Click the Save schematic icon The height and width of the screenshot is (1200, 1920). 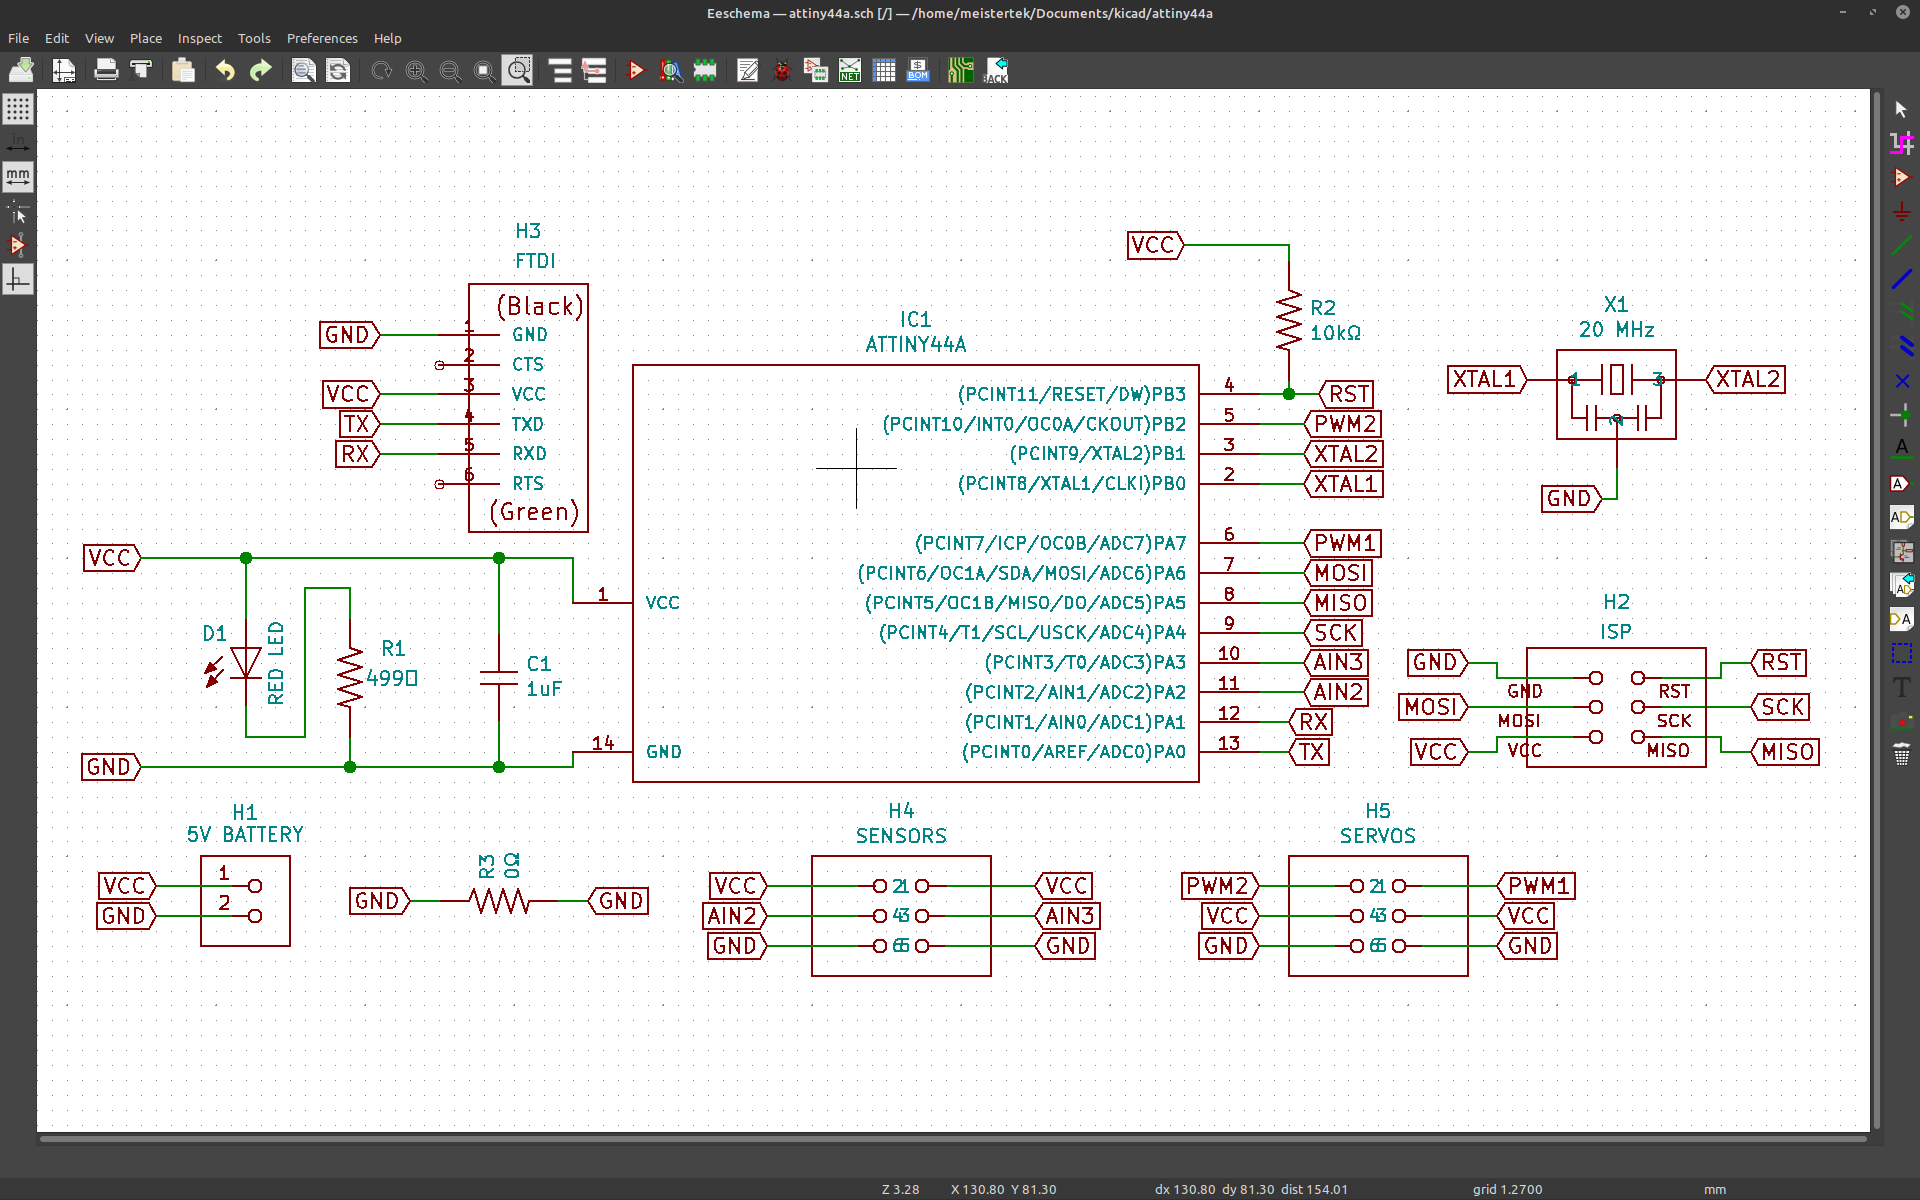click(21, 70)
